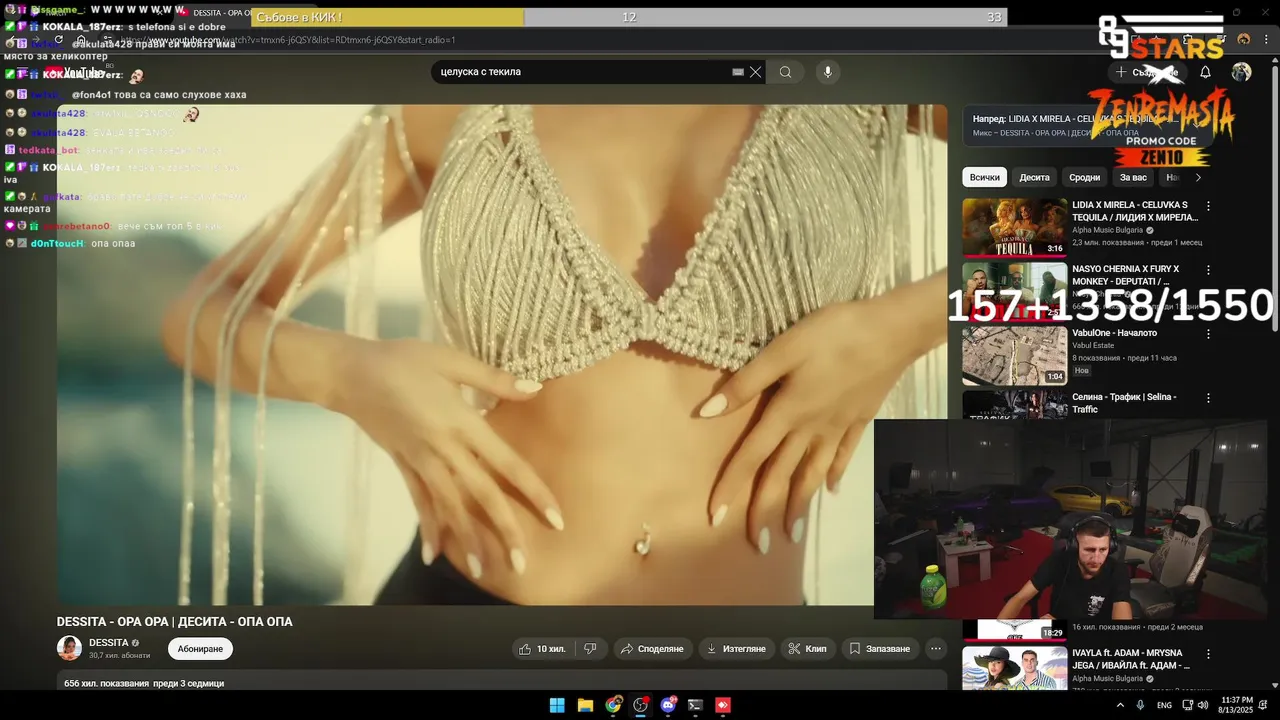Switch the ENG input language

tap(1164, 705)
